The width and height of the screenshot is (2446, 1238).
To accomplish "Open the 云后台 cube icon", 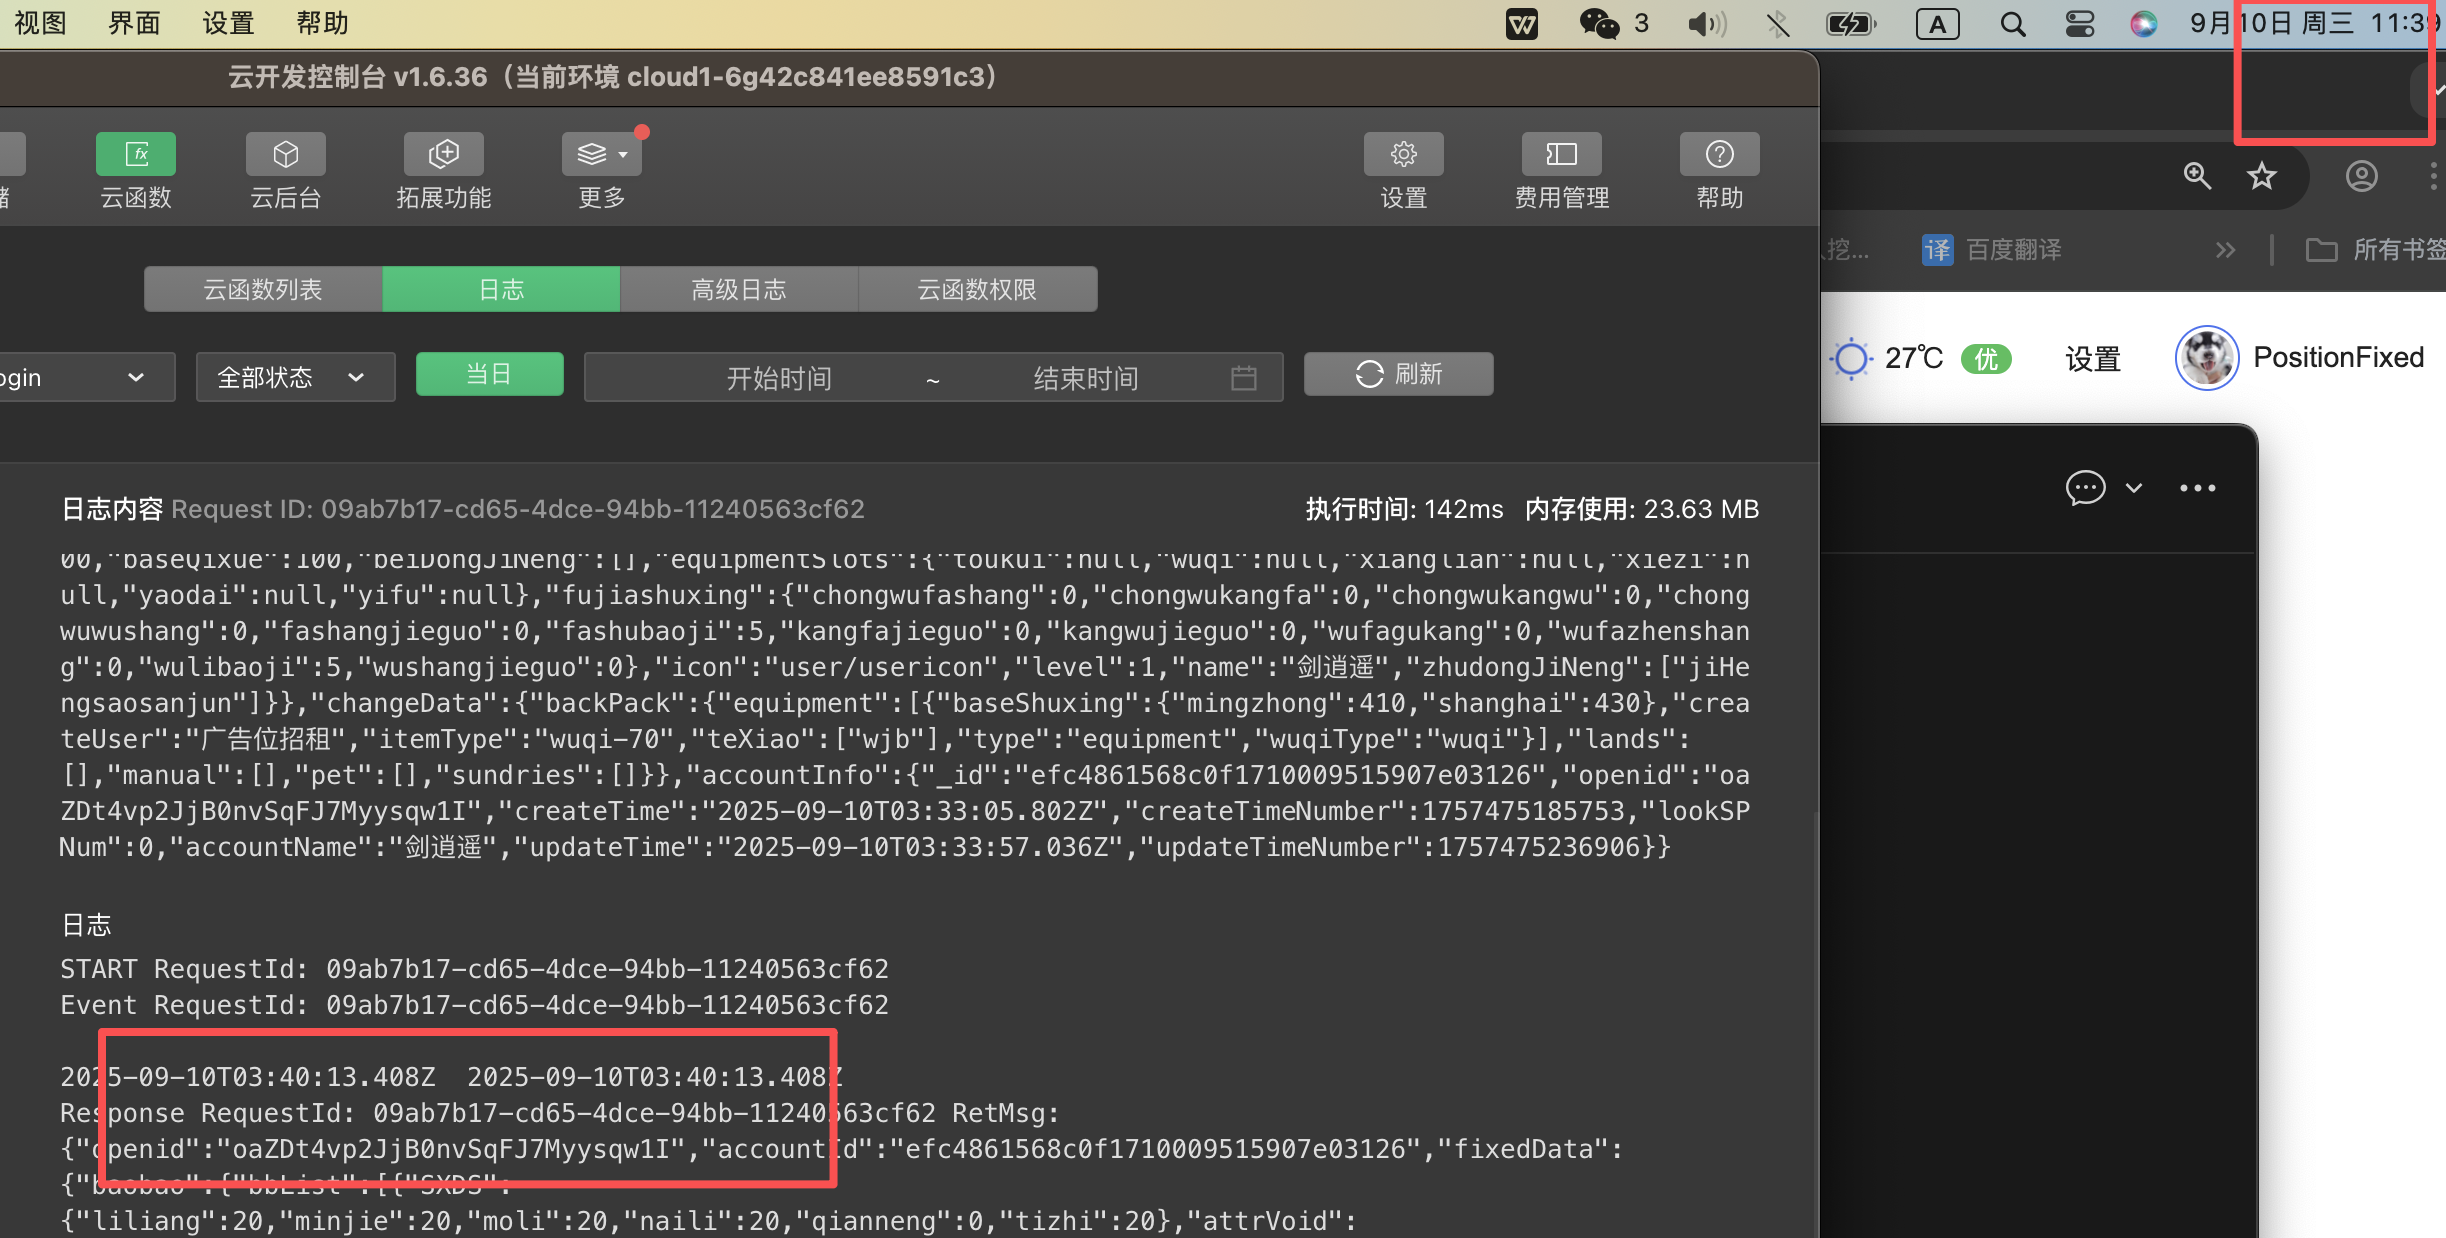I will [286, 154].
